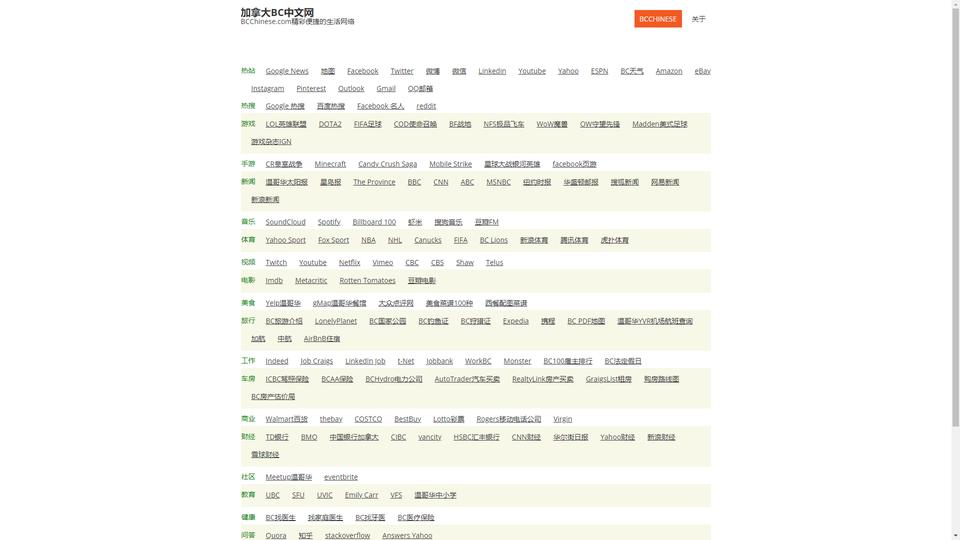Image resolution: width=960 pixels, height=540 pixels.
Task: Open the Rotten Tomatoes link
Action: coord(367,280)
